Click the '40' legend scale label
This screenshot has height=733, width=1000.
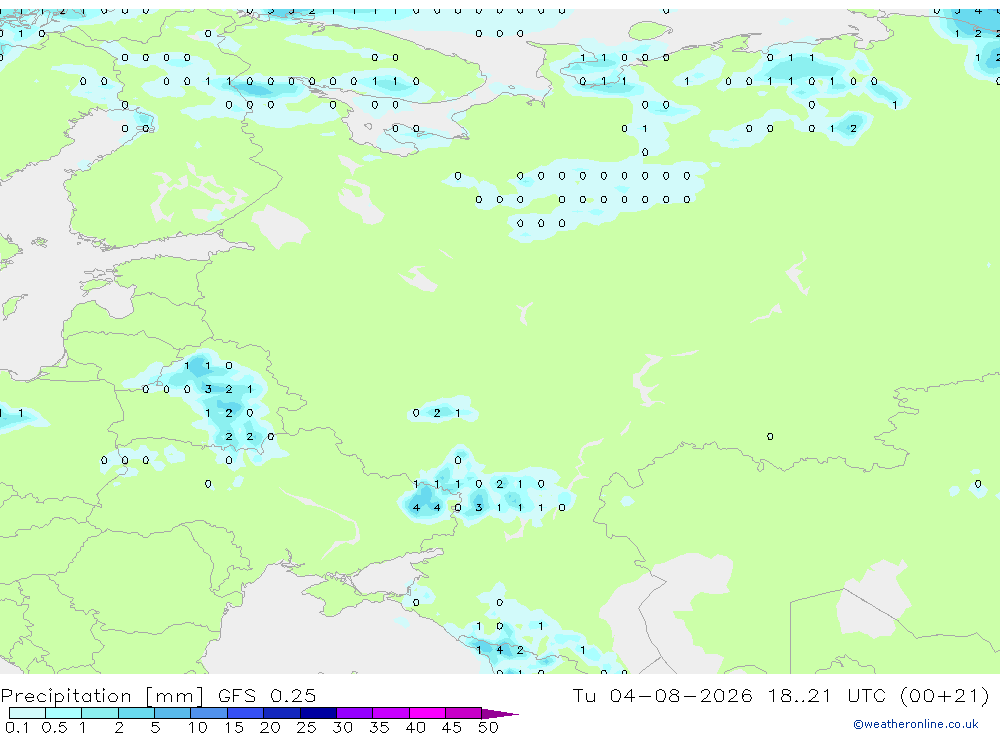(x=416, y=727)
